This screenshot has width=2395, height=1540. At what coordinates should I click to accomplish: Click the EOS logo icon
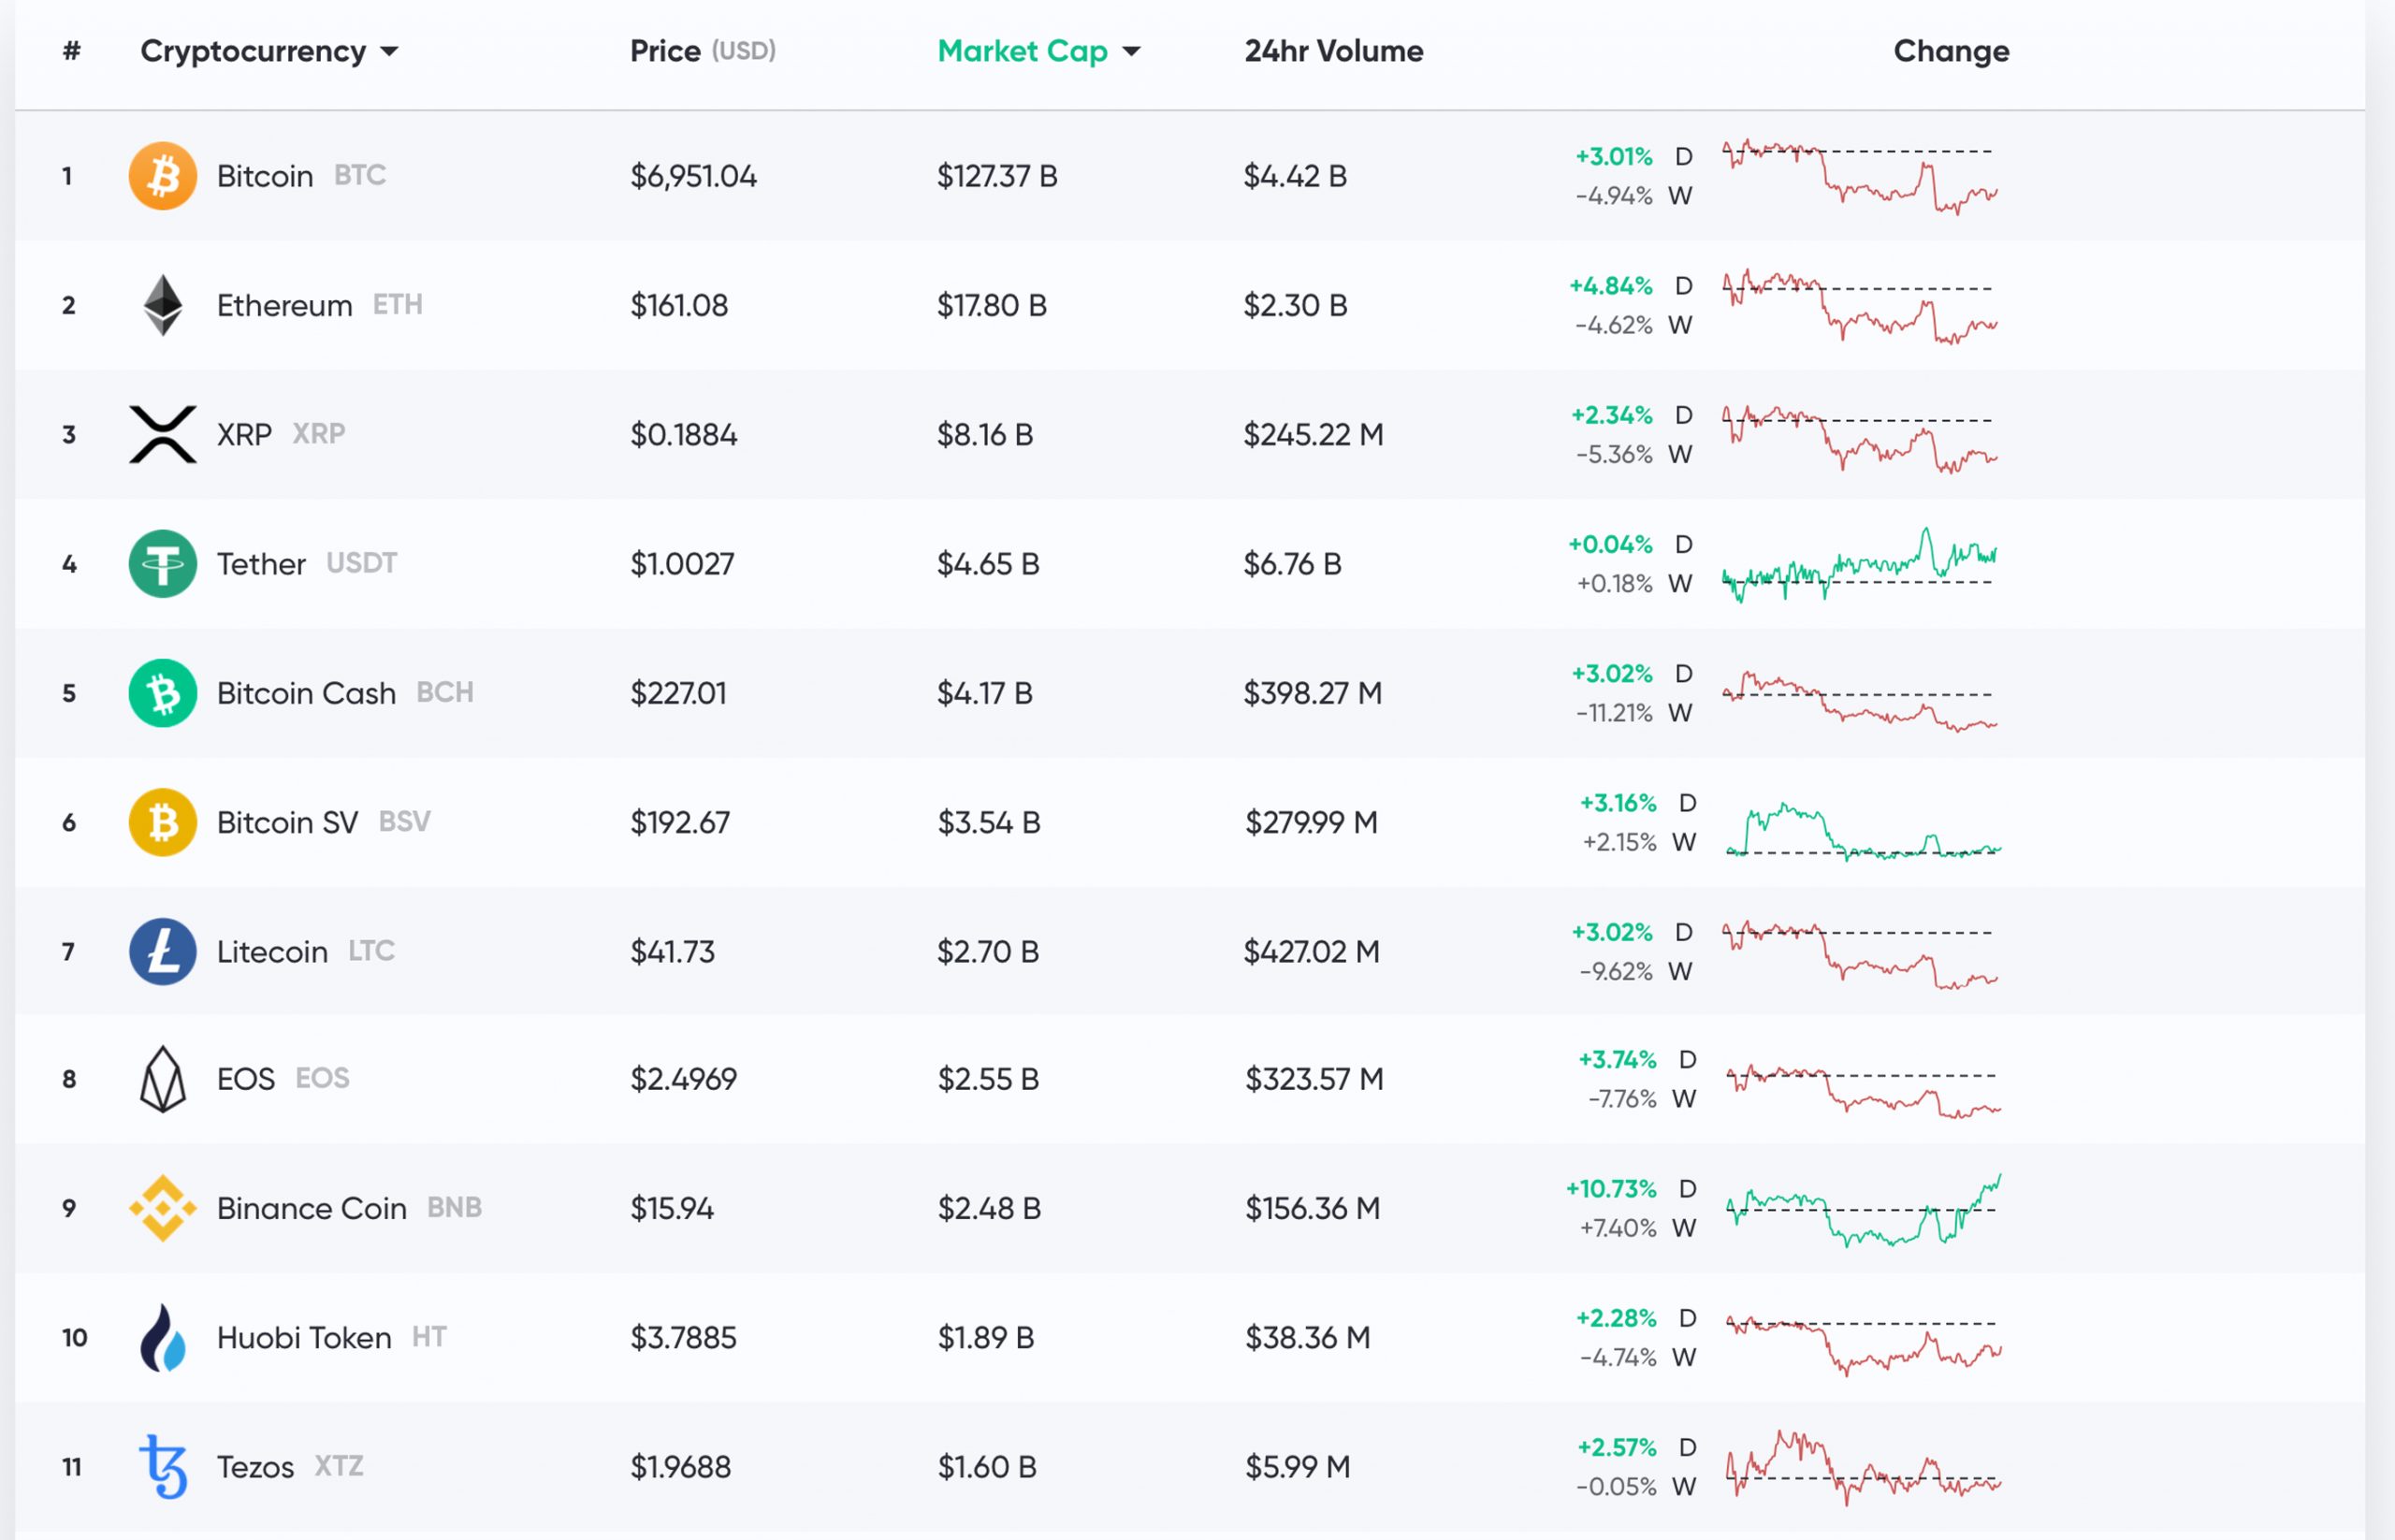pos(163,1079)
